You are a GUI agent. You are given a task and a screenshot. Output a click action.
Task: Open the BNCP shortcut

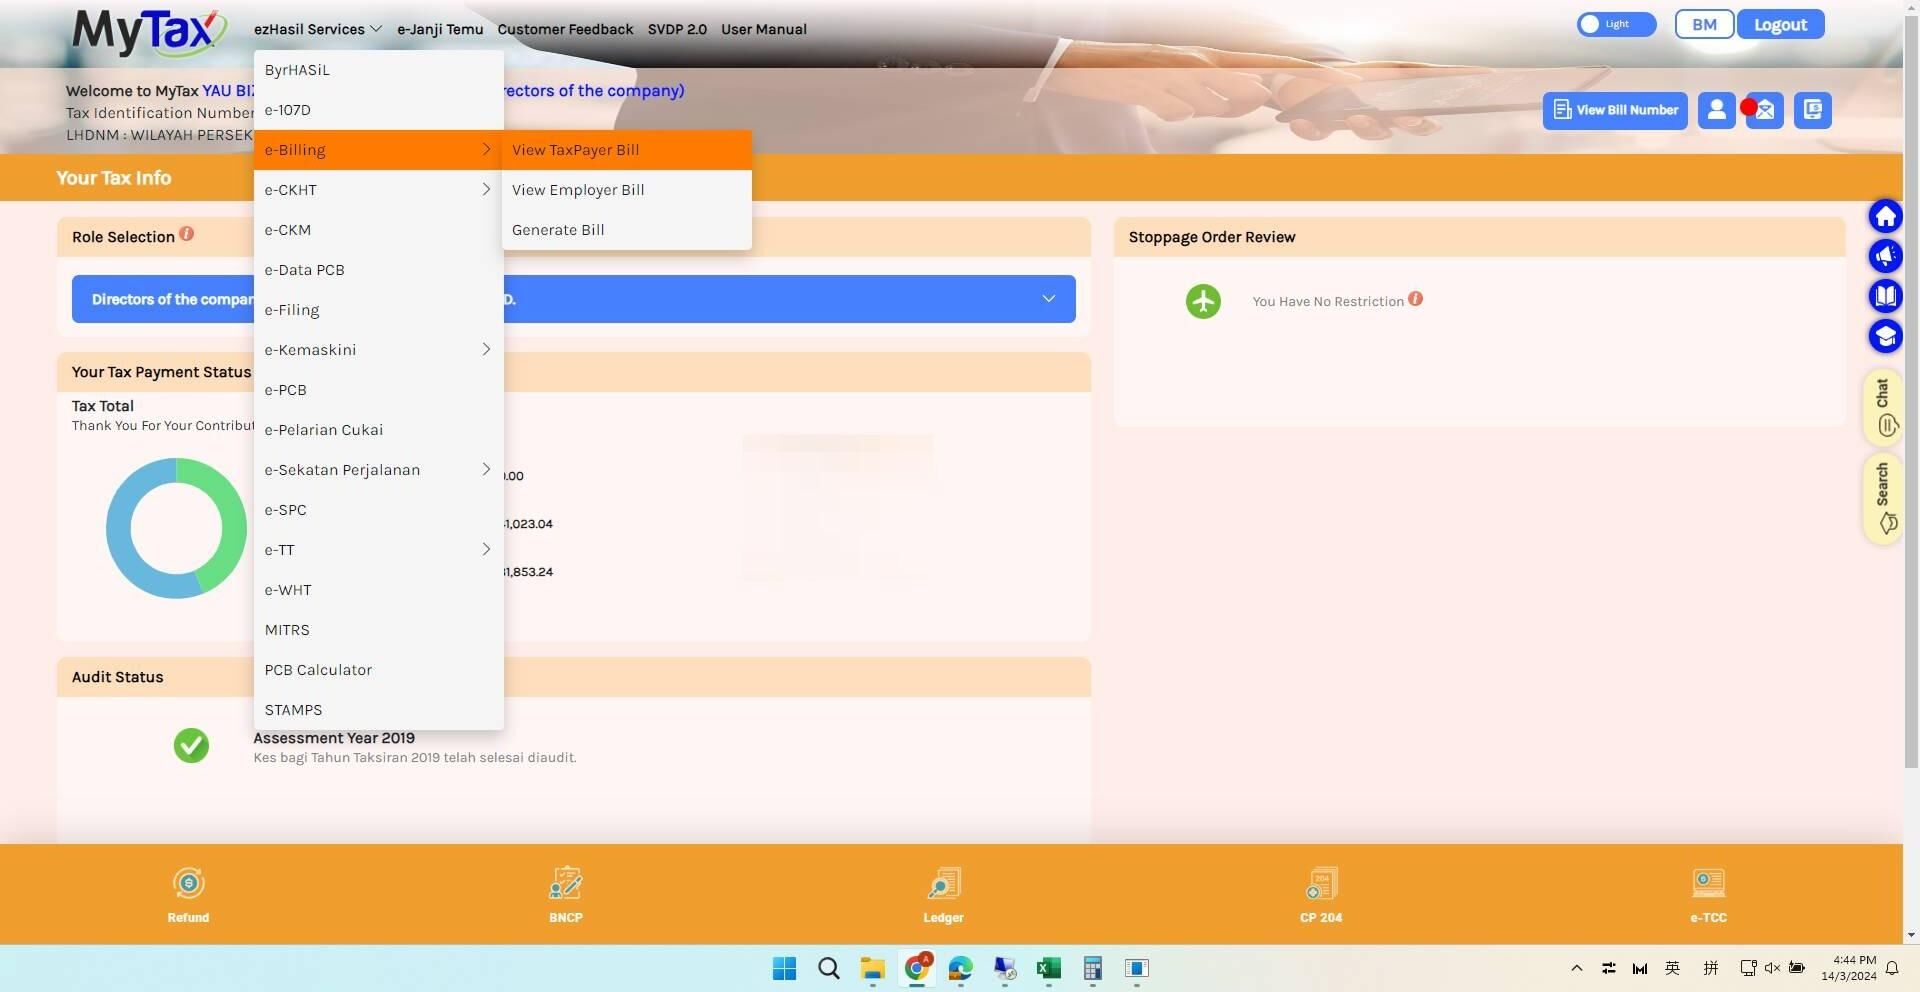pos(566,895)
